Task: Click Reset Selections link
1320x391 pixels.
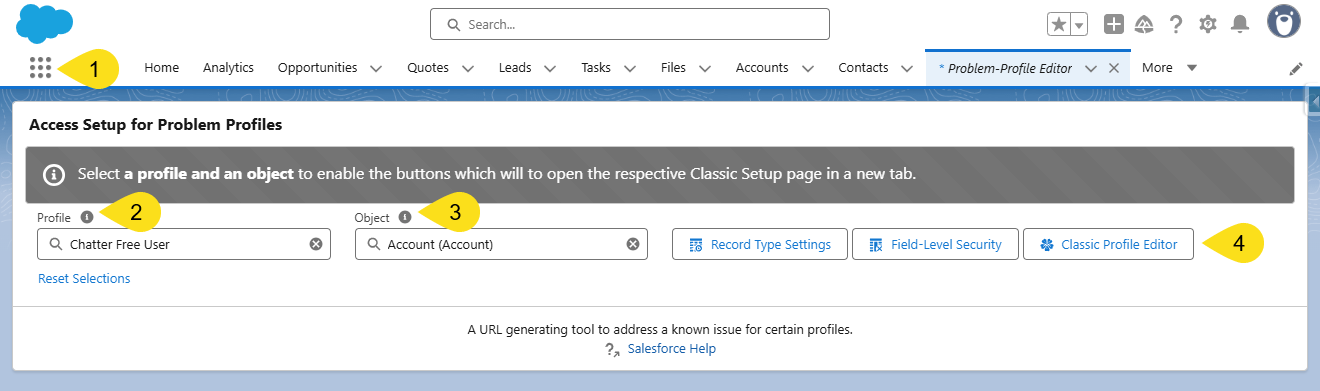Action: click(x=84, y=279)
